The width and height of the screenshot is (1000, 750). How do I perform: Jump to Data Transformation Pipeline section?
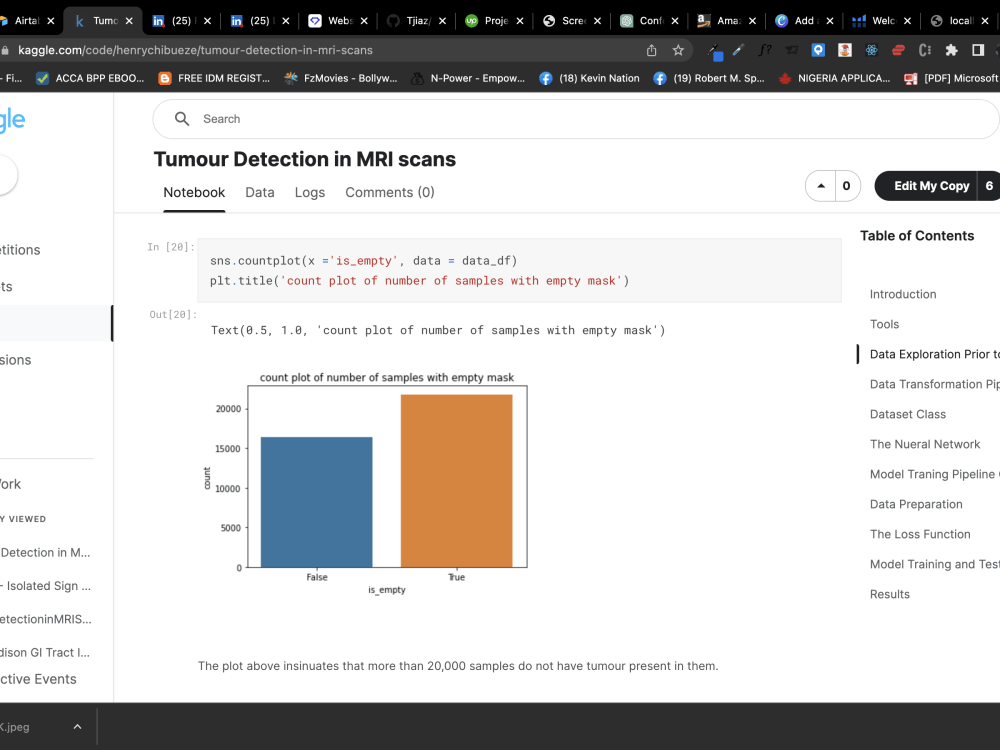pos(934,384)
